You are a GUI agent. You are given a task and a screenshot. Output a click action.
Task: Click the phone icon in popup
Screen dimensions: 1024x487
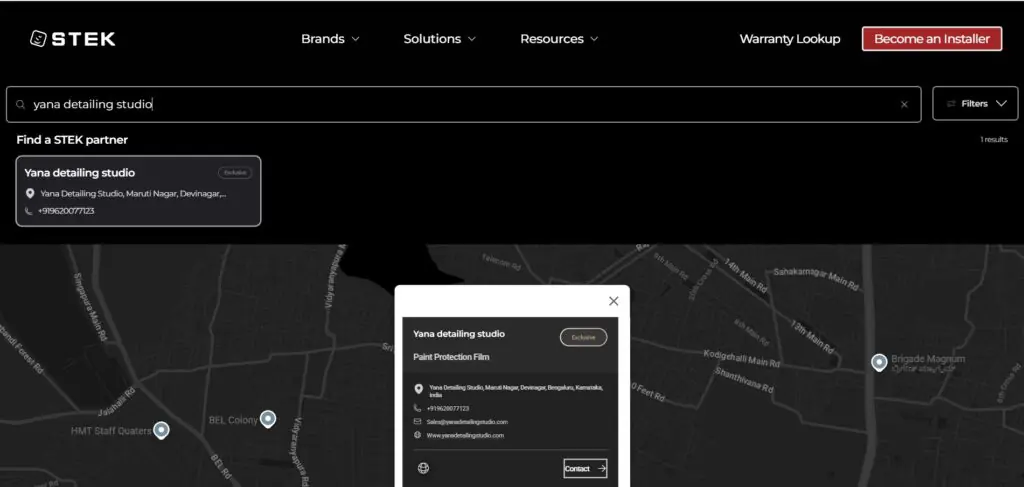pyautogui.click(x=418, y=408)
